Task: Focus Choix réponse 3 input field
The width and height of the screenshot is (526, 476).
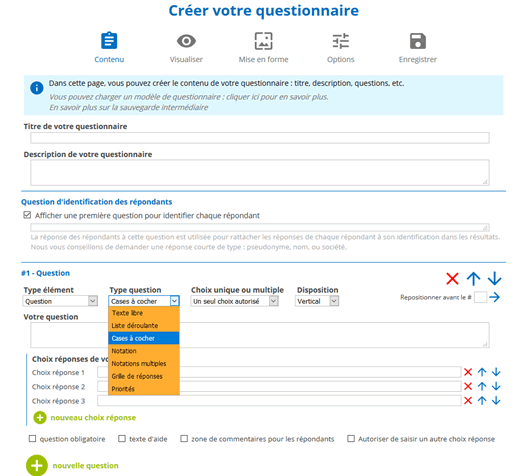Action: [279, 401]
